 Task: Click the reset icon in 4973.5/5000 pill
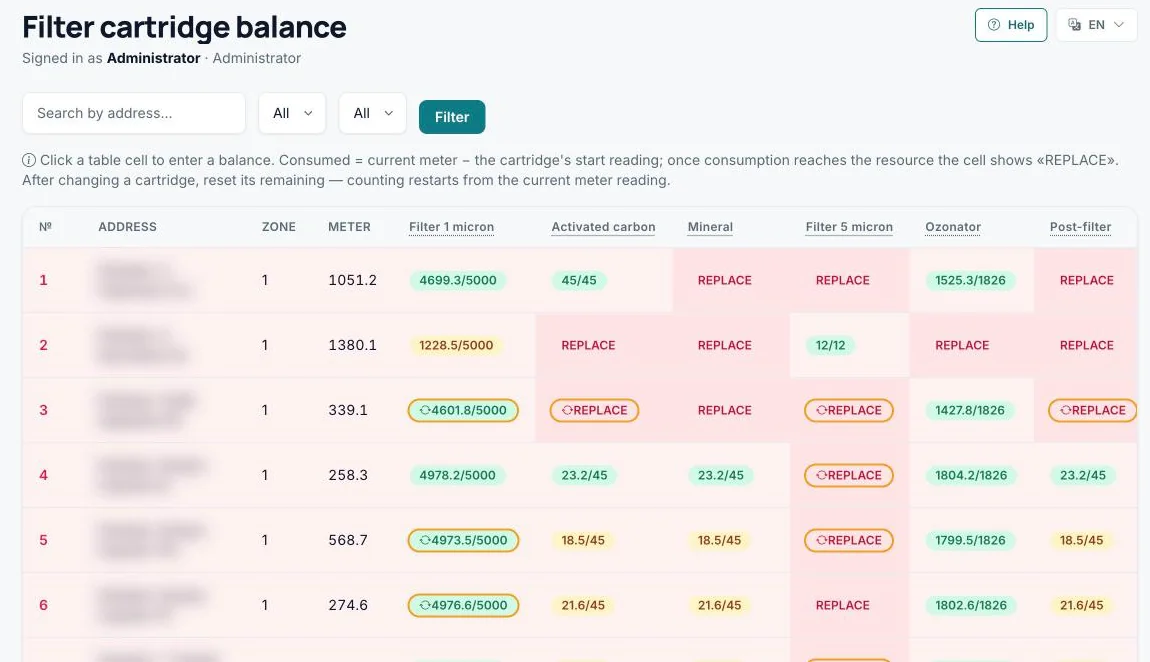(425, 540)
